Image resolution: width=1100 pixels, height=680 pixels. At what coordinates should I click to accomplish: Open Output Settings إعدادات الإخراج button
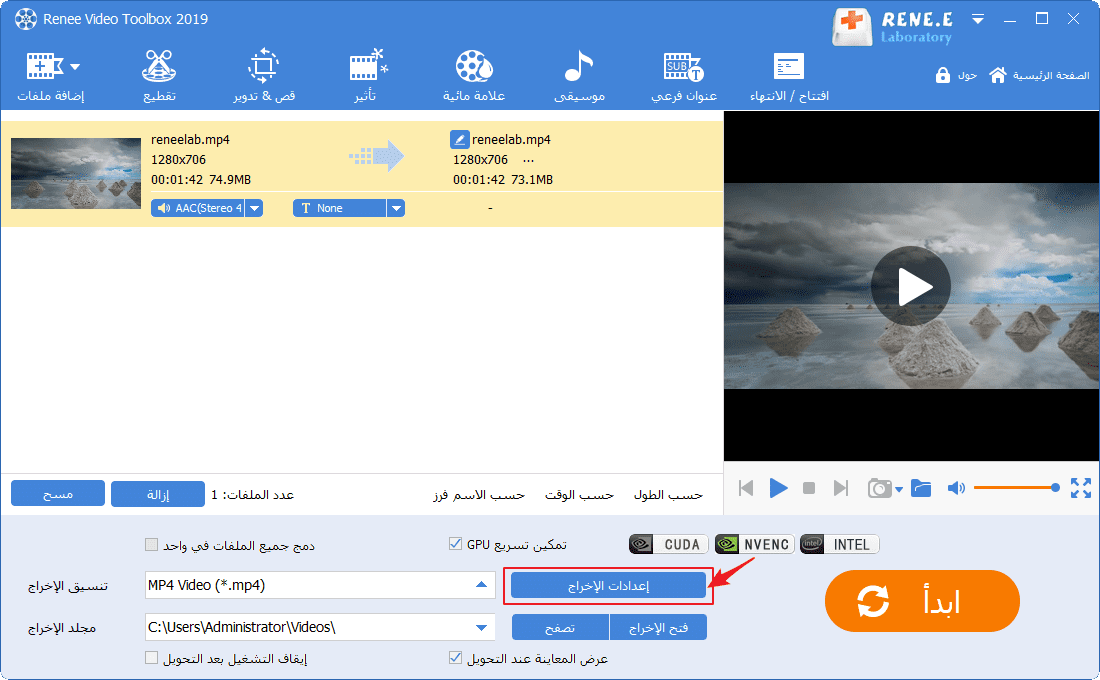click(x=608, y=586)
